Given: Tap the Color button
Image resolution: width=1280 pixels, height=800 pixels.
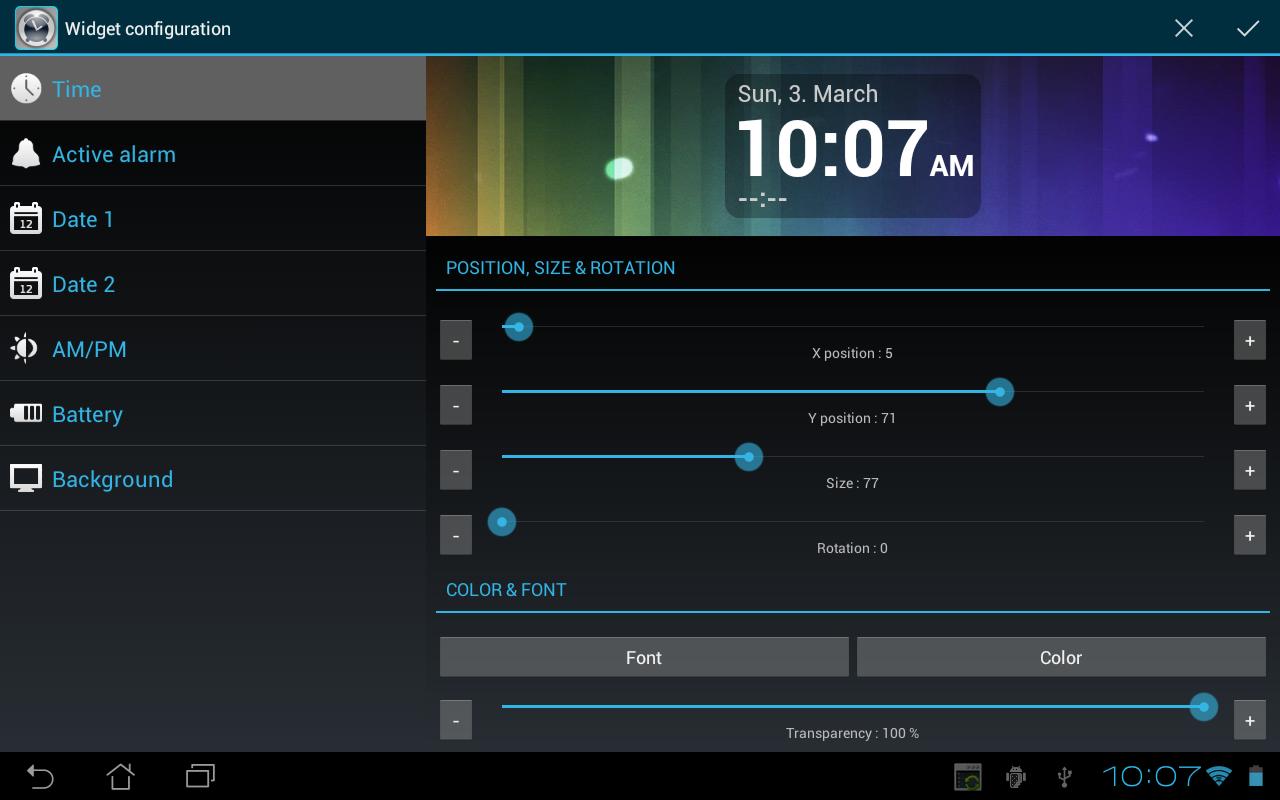Looking at the screenshot, I should click(x=1061, y=657).
